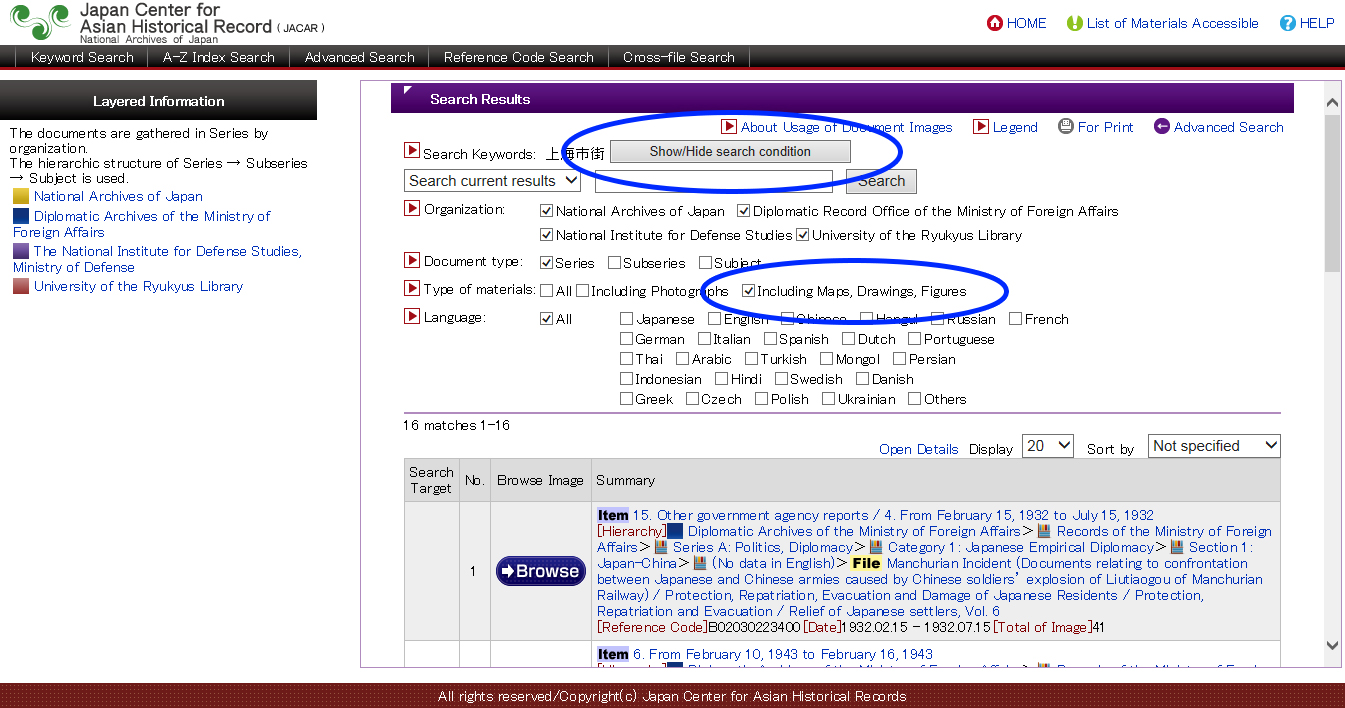Screen dimensions: 1345x708
Task: Check the French language checkbox
Action: point(1015,319)
